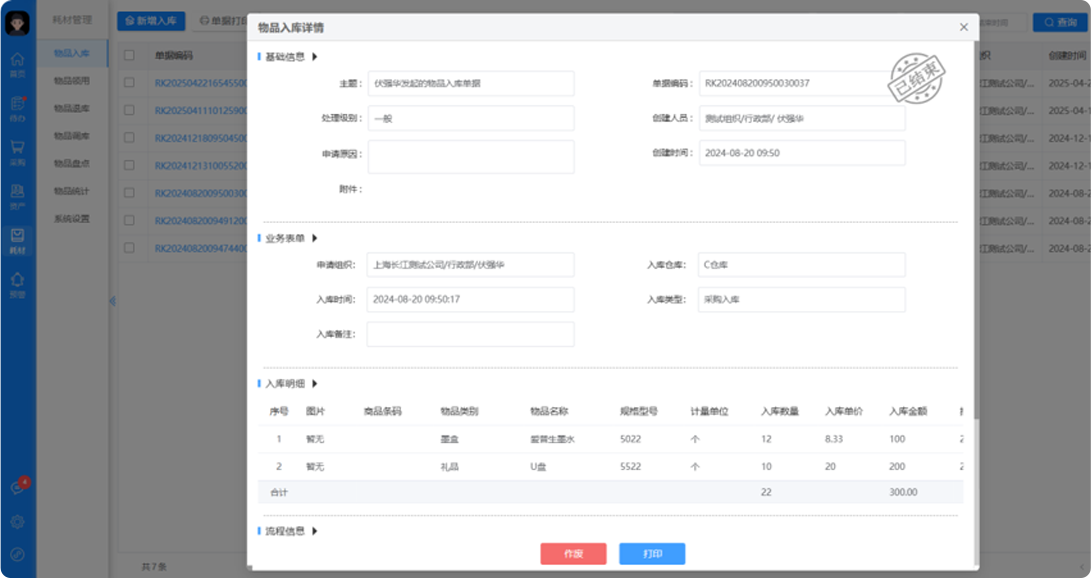Open the 首页 home icon in sidebar

point(17,65)
